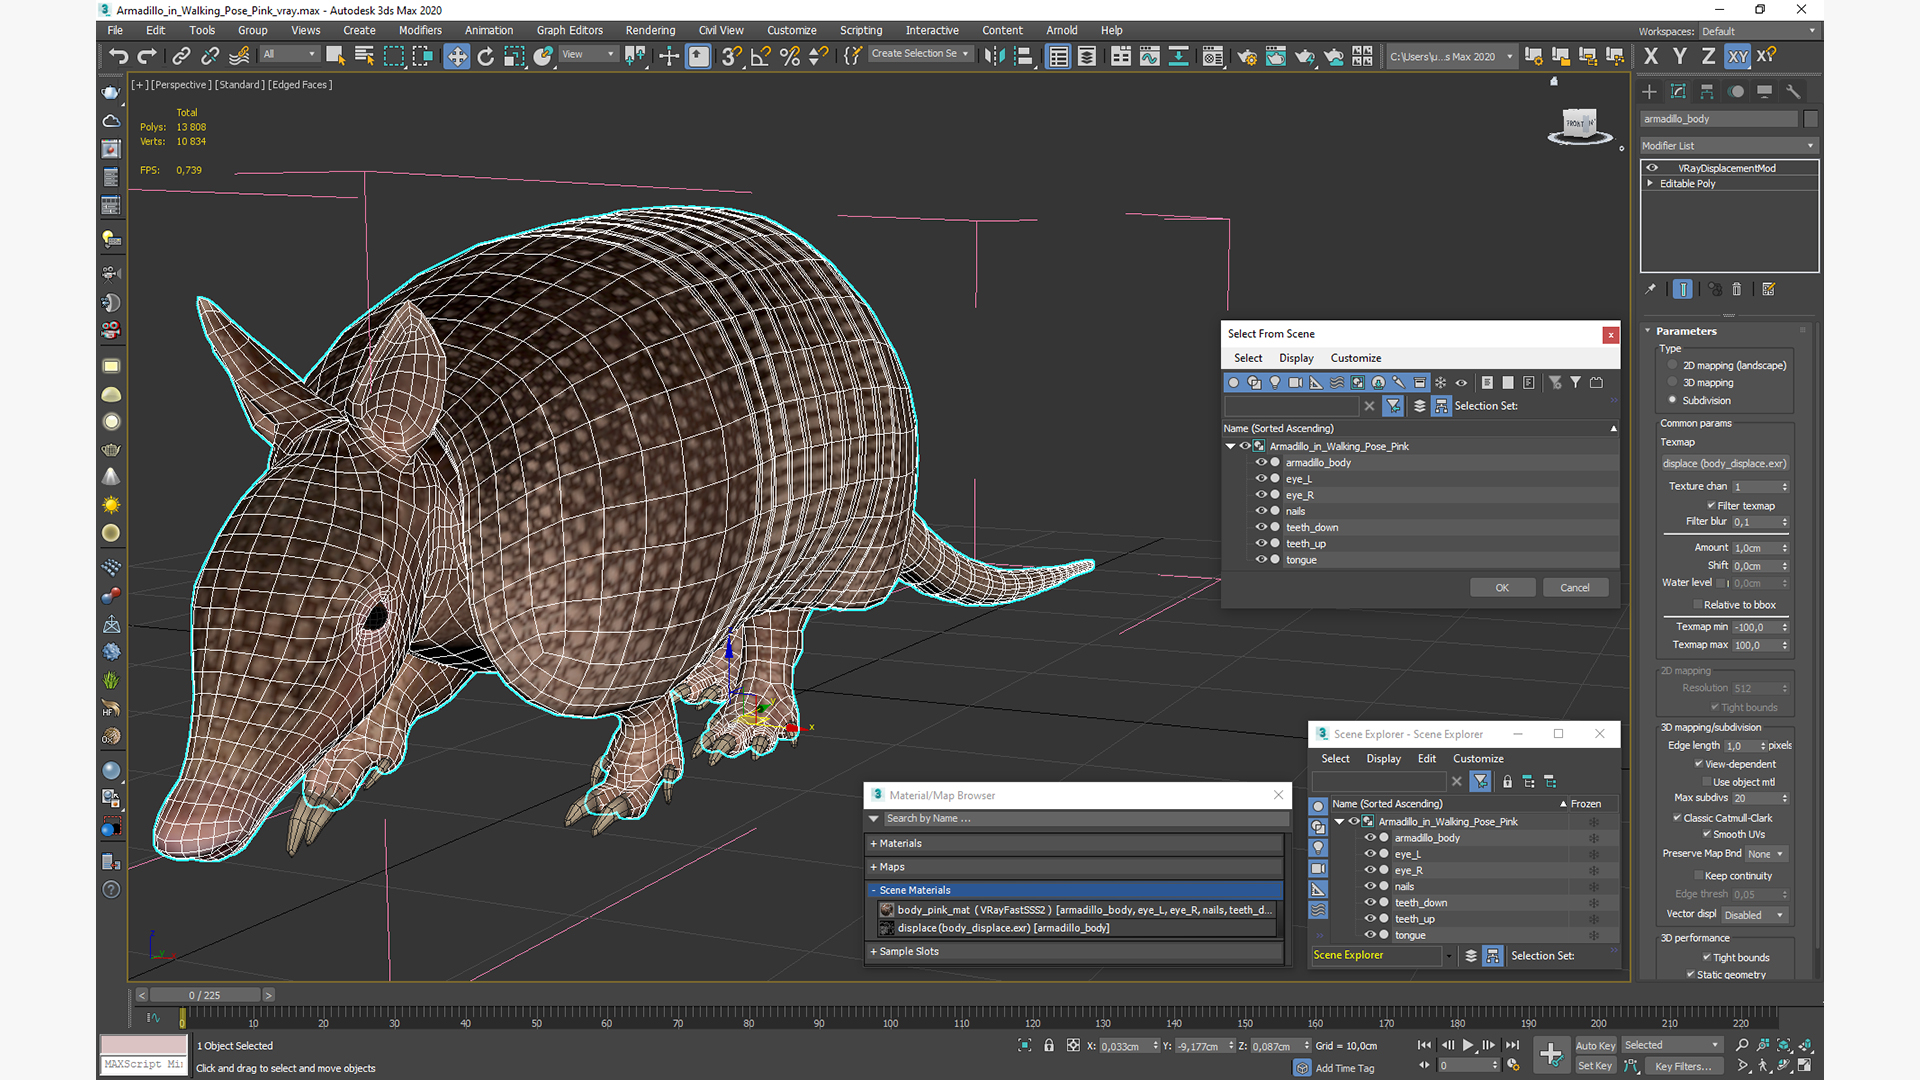Toggle Layer Explorer toolbar icon

(x=1087, y=56)
